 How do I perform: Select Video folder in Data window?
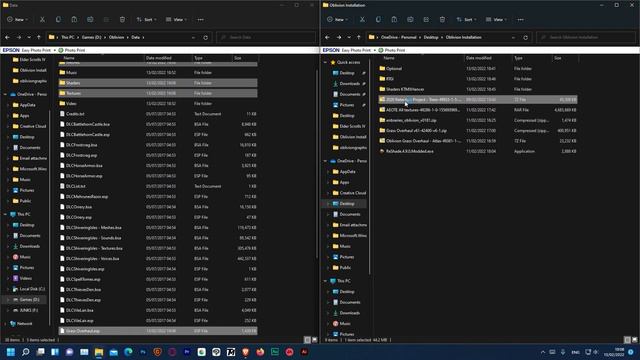(x=158, y=104)
